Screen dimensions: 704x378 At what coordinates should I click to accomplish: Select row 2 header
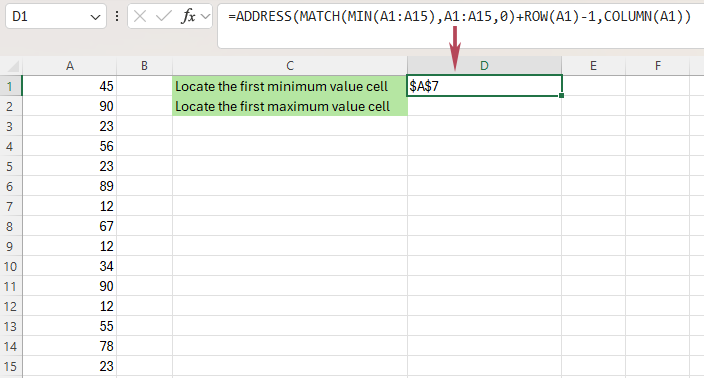click(11, 106)
